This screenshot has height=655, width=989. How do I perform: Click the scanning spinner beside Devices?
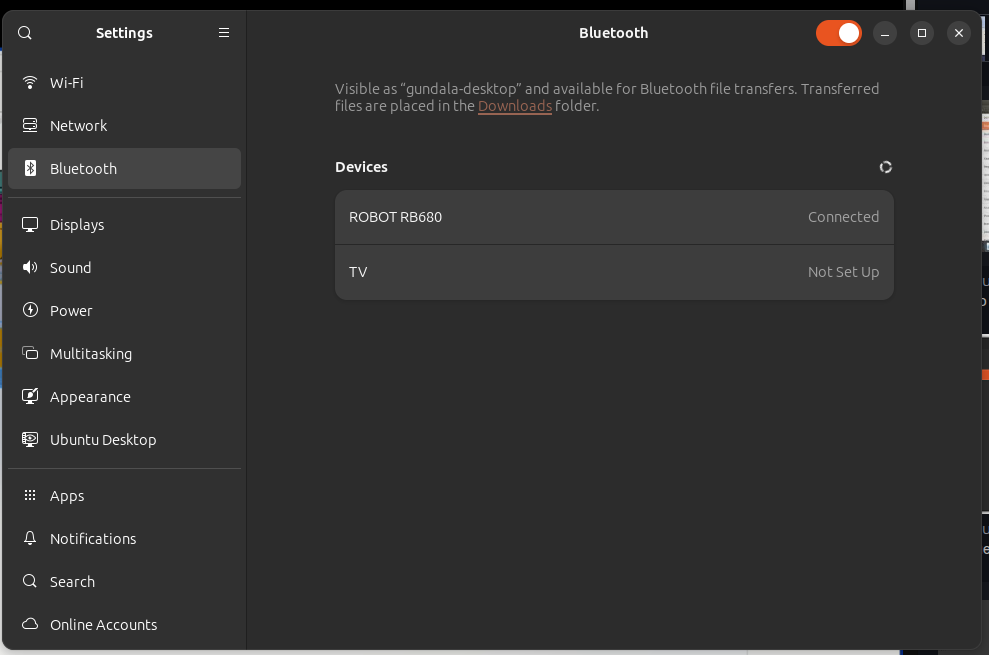886,167
